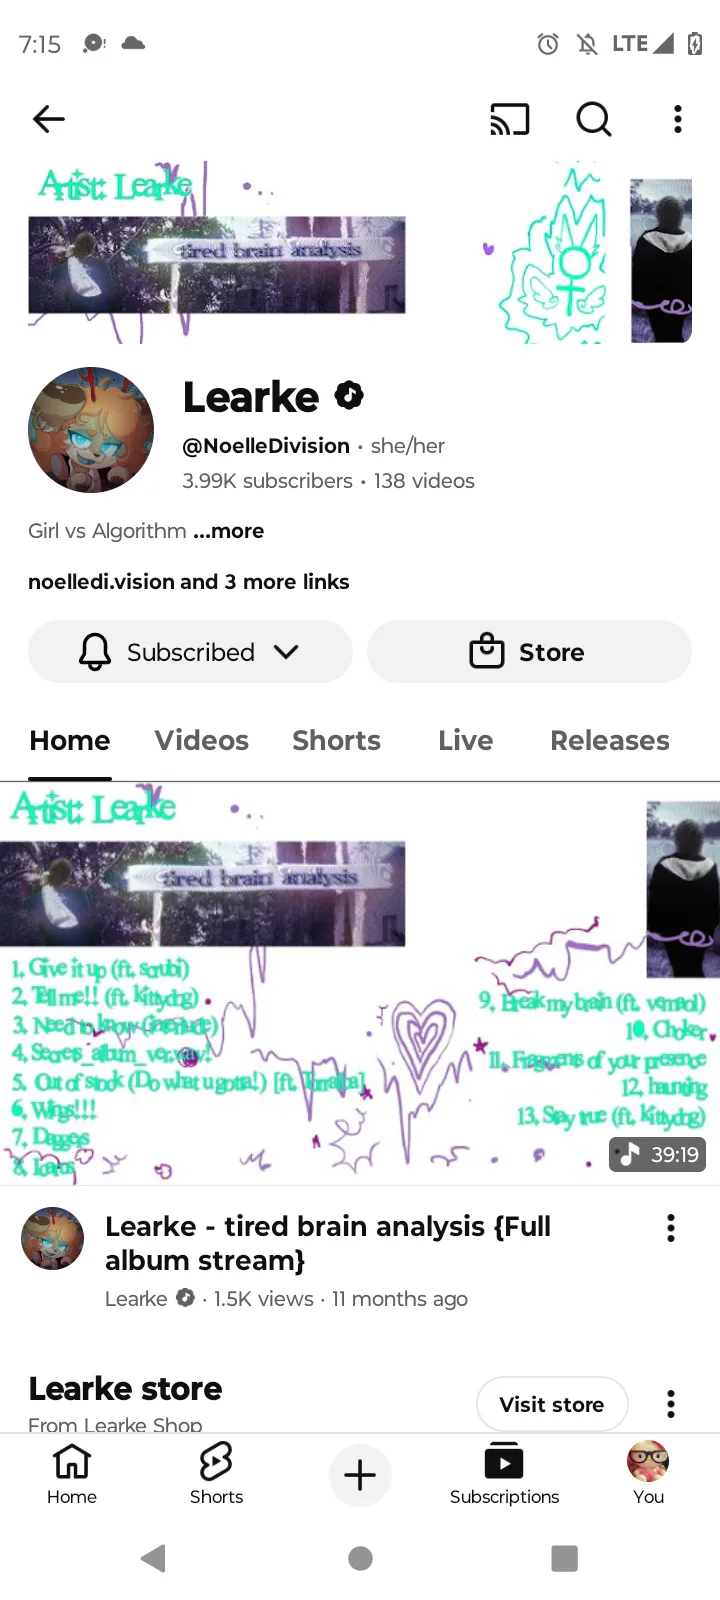
Task: Open the Cast to device icon
Action: tap(509, 119)
